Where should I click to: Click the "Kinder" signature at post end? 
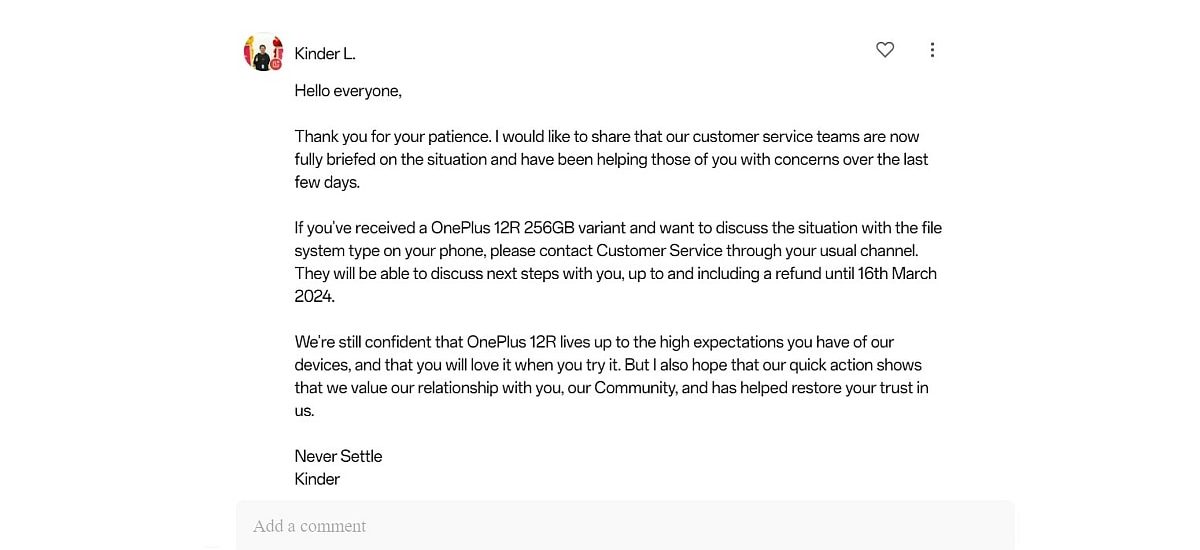(x=317, y=479)
